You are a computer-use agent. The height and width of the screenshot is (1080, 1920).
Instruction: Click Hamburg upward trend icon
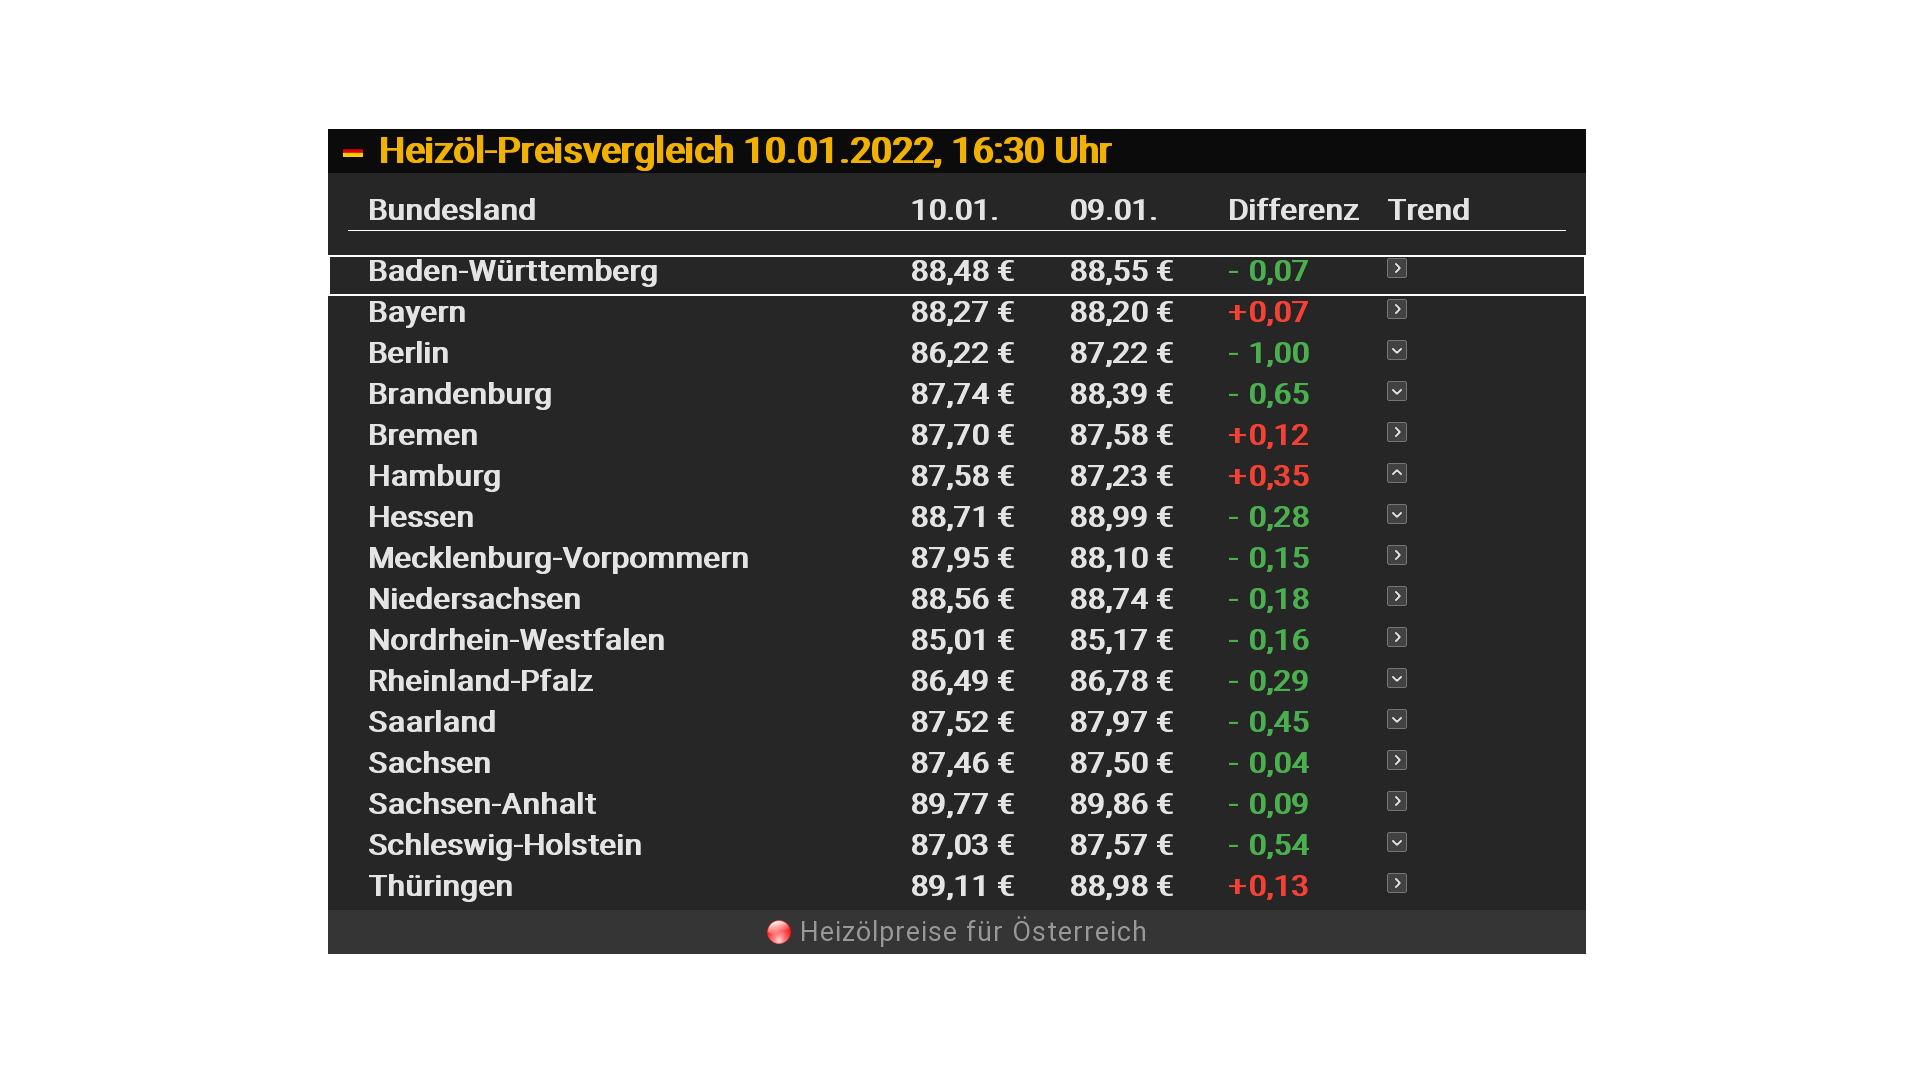point(1397,474)
